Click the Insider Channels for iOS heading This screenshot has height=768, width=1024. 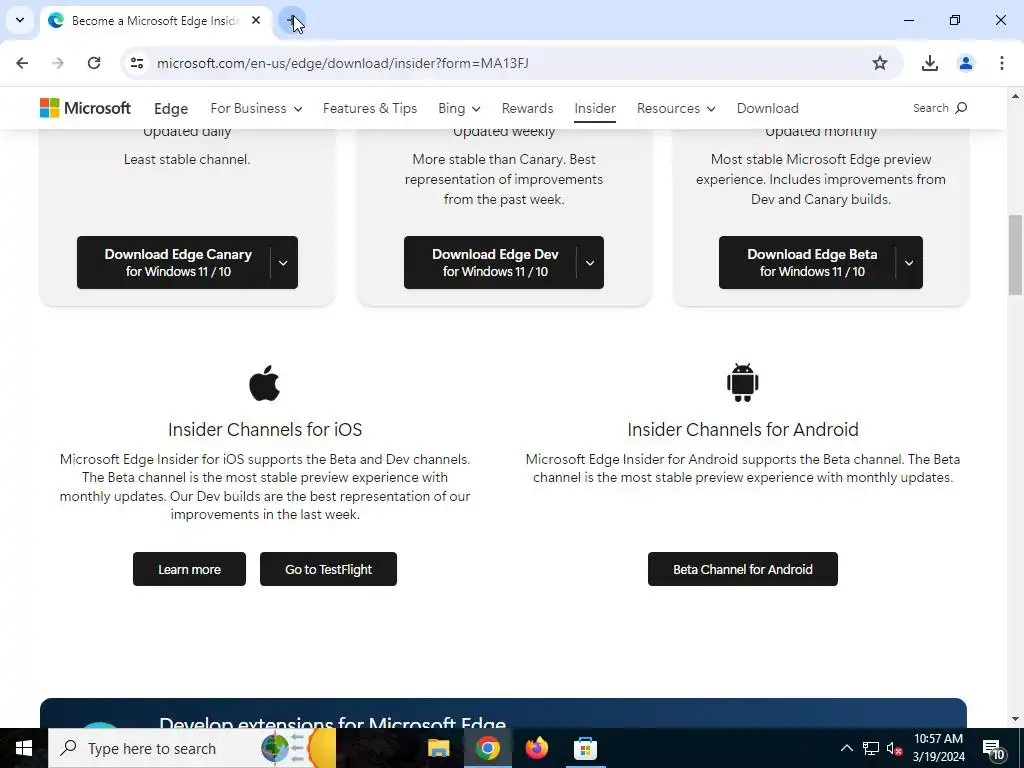pyautogui.click(x=264, y=429)
